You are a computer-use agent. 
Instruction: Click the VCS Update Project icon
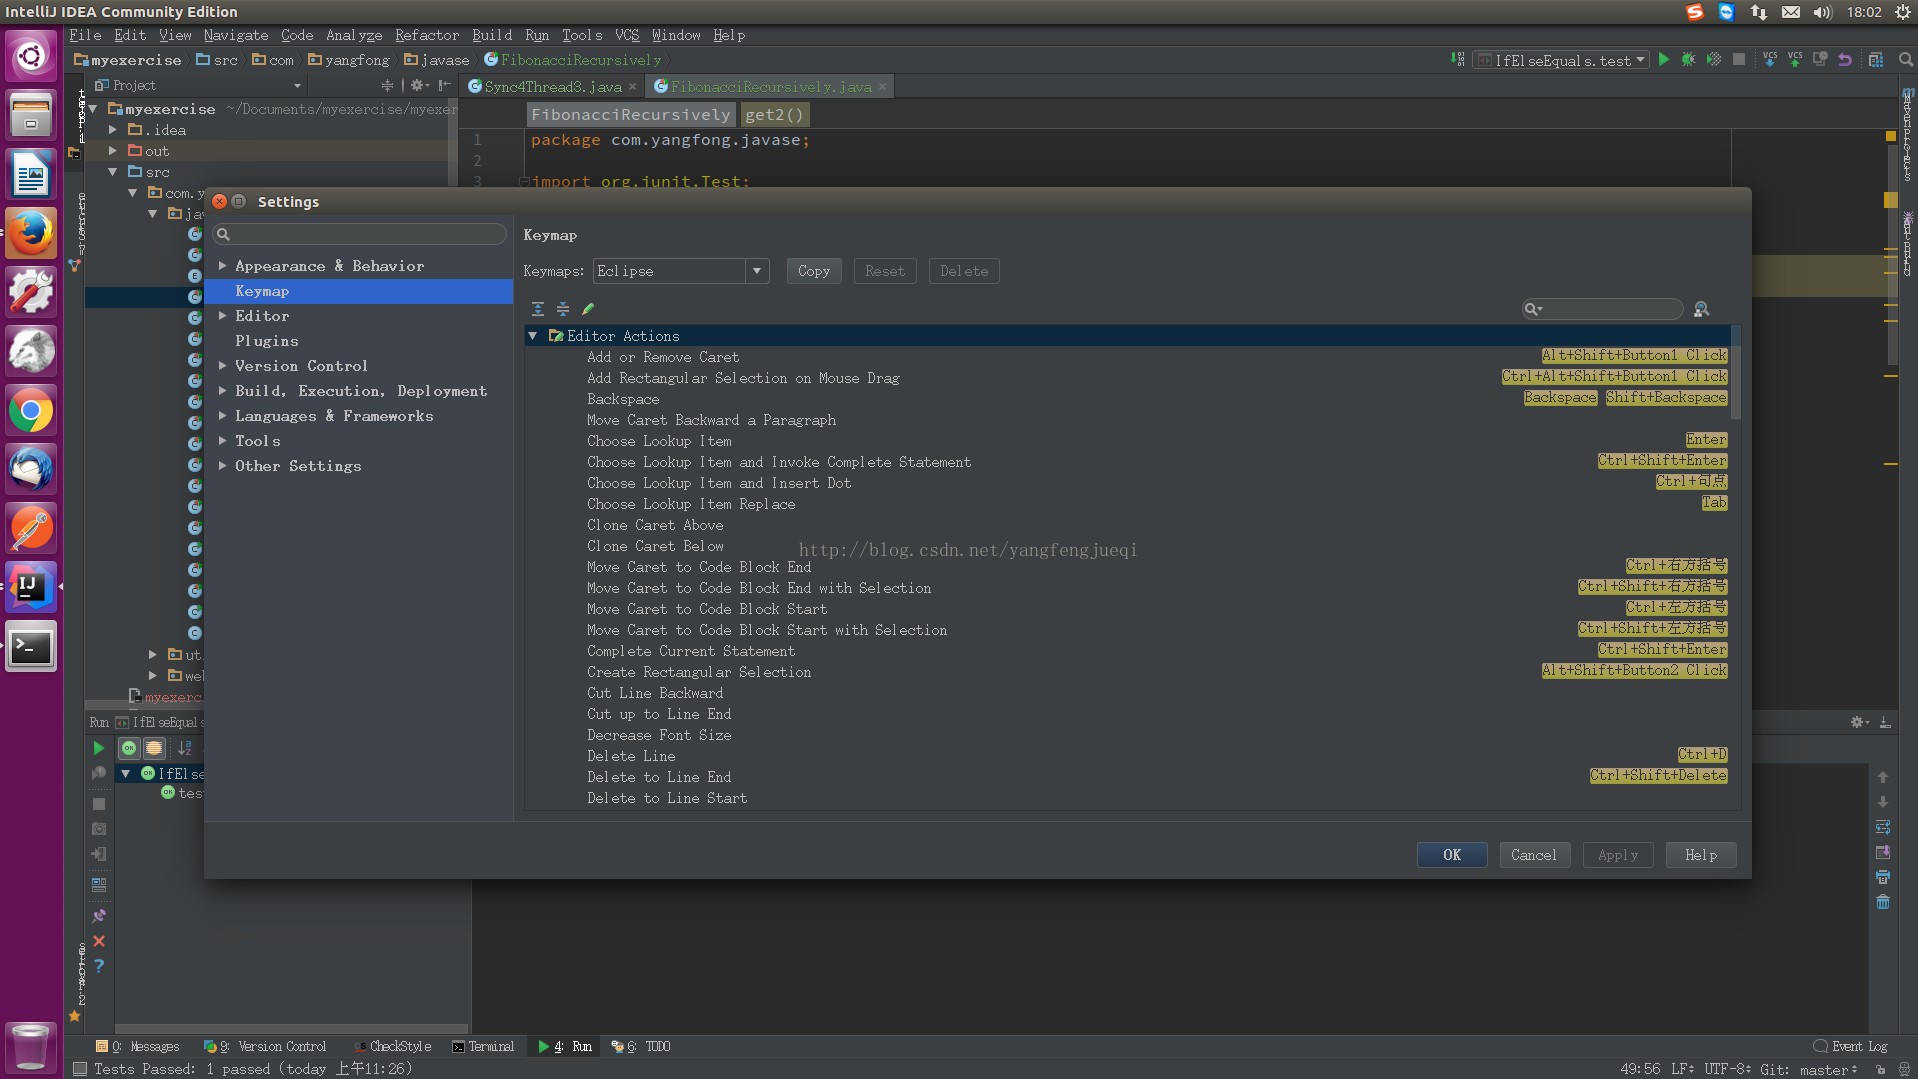[1770, 60]
